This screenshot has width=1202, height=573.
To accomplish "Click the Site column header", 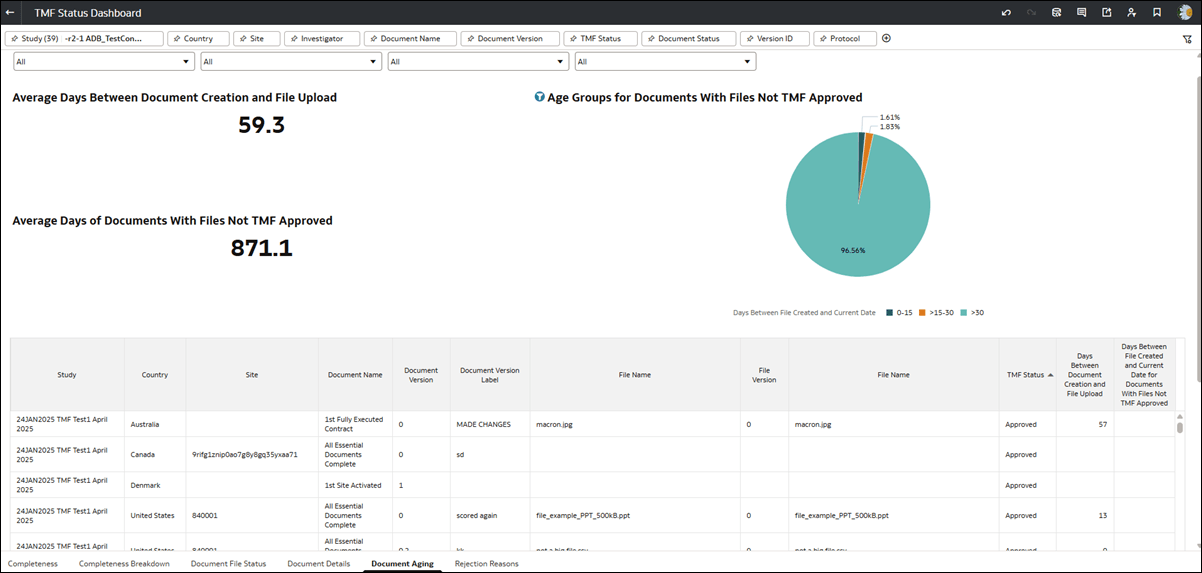I will click(x=252, y=375).
